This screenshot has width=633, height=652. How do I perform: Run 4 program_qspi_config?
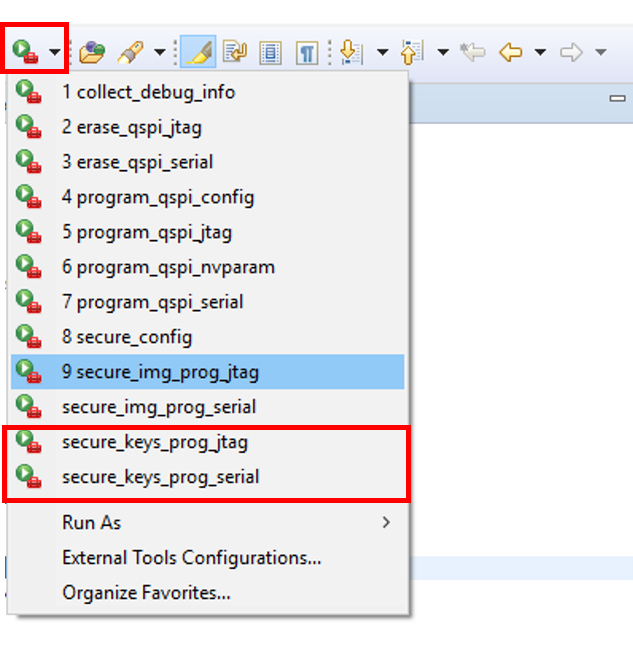tap(208, 197)
